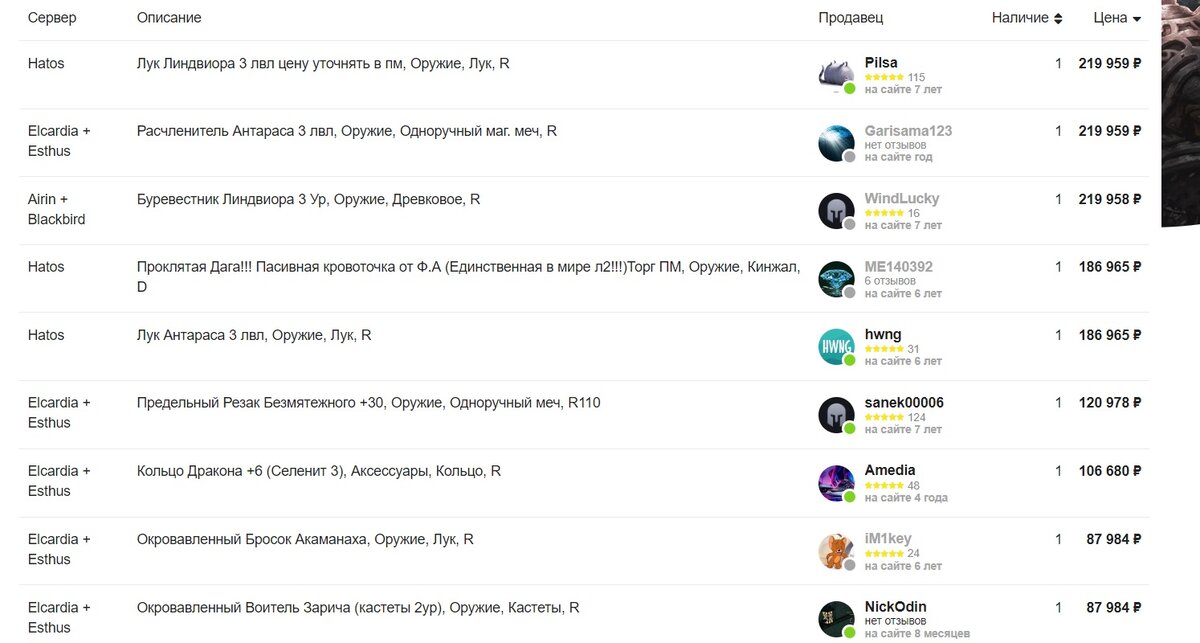Image resolution: width=1200 pixels, height=643 pixels.
Task: Sort listings by Цена column
Action: pos(1117,18)
